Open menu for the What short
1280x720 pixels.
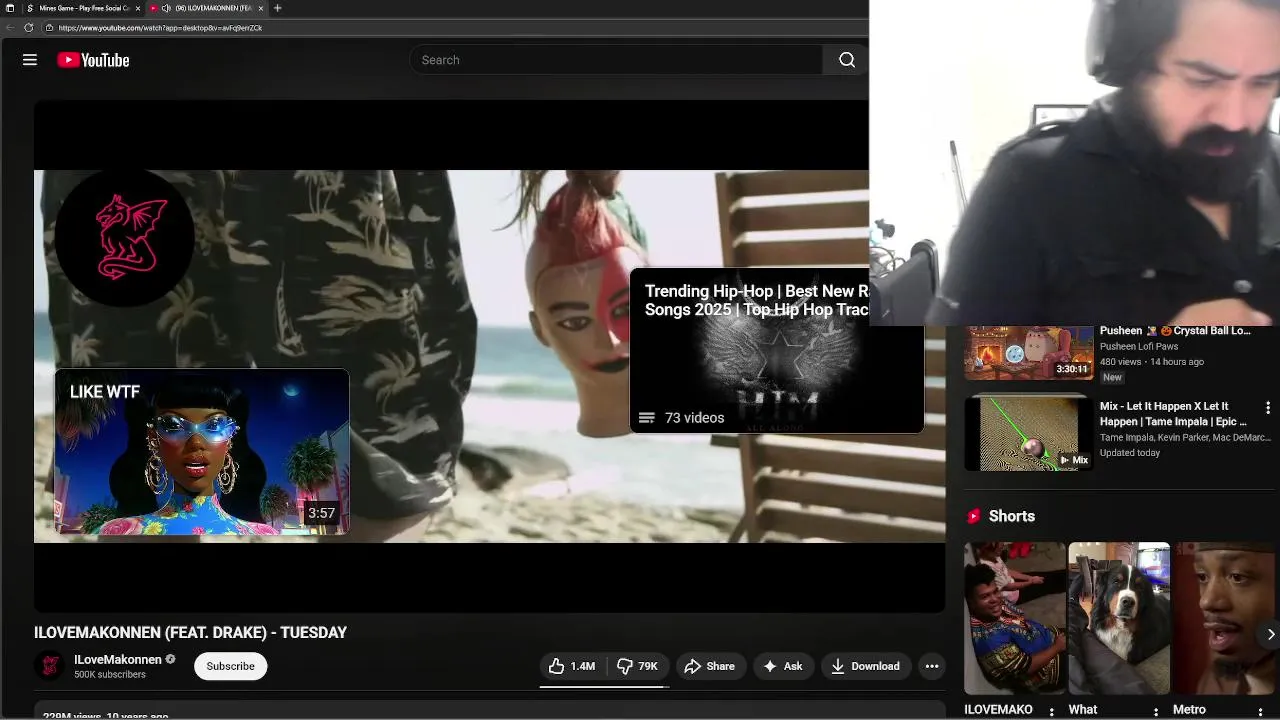coord(1156,711)
